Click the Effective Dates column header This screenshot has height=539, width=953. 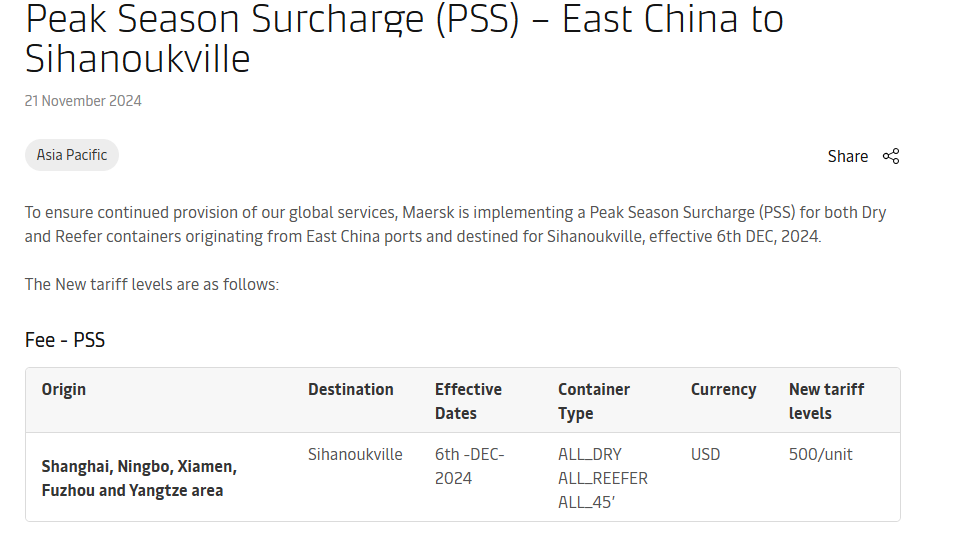point(468,401)
